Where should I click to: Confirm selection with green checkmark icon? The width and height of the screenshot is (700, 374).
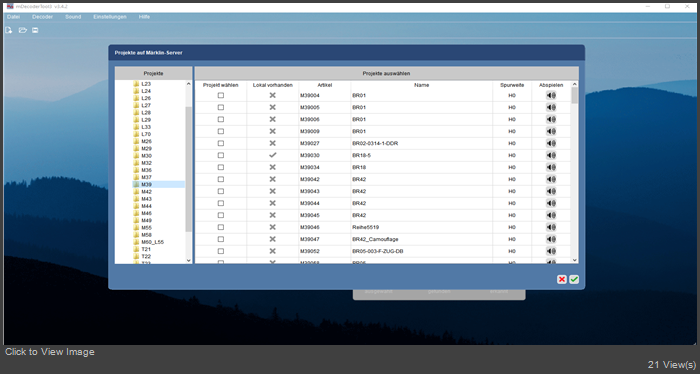click(574, 279)
